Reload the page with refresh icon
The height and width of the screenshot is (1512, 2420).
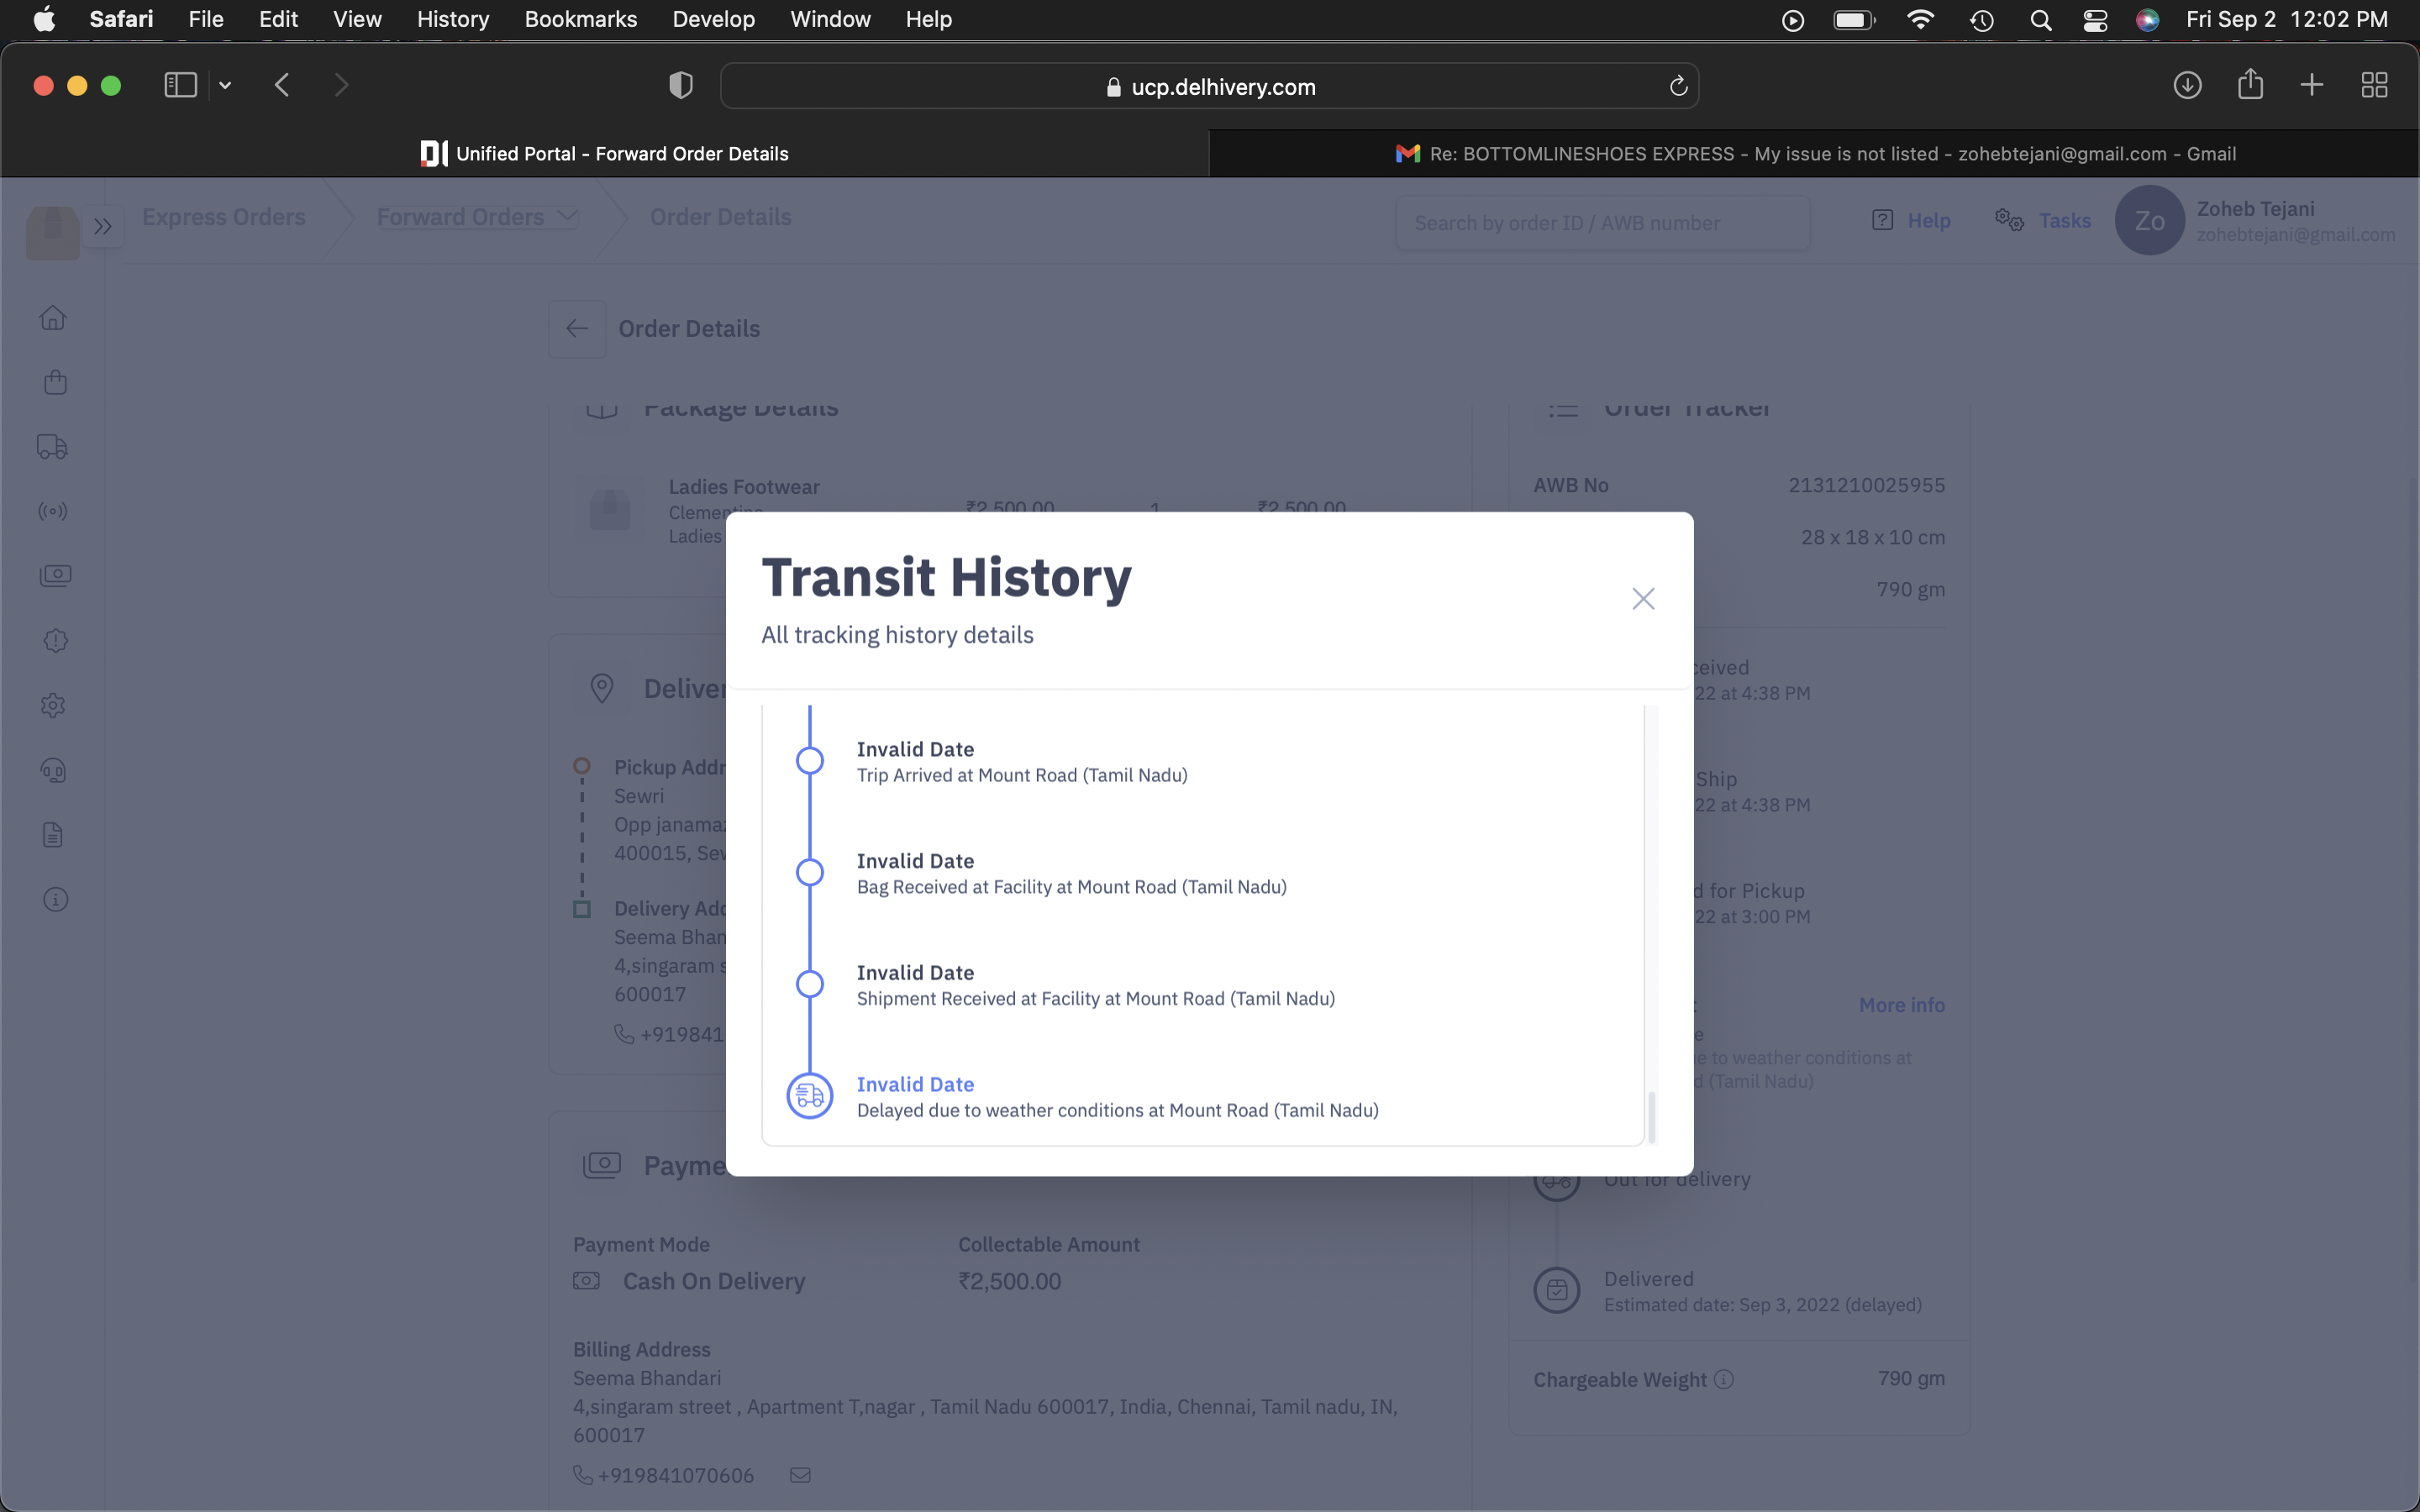1678,87
